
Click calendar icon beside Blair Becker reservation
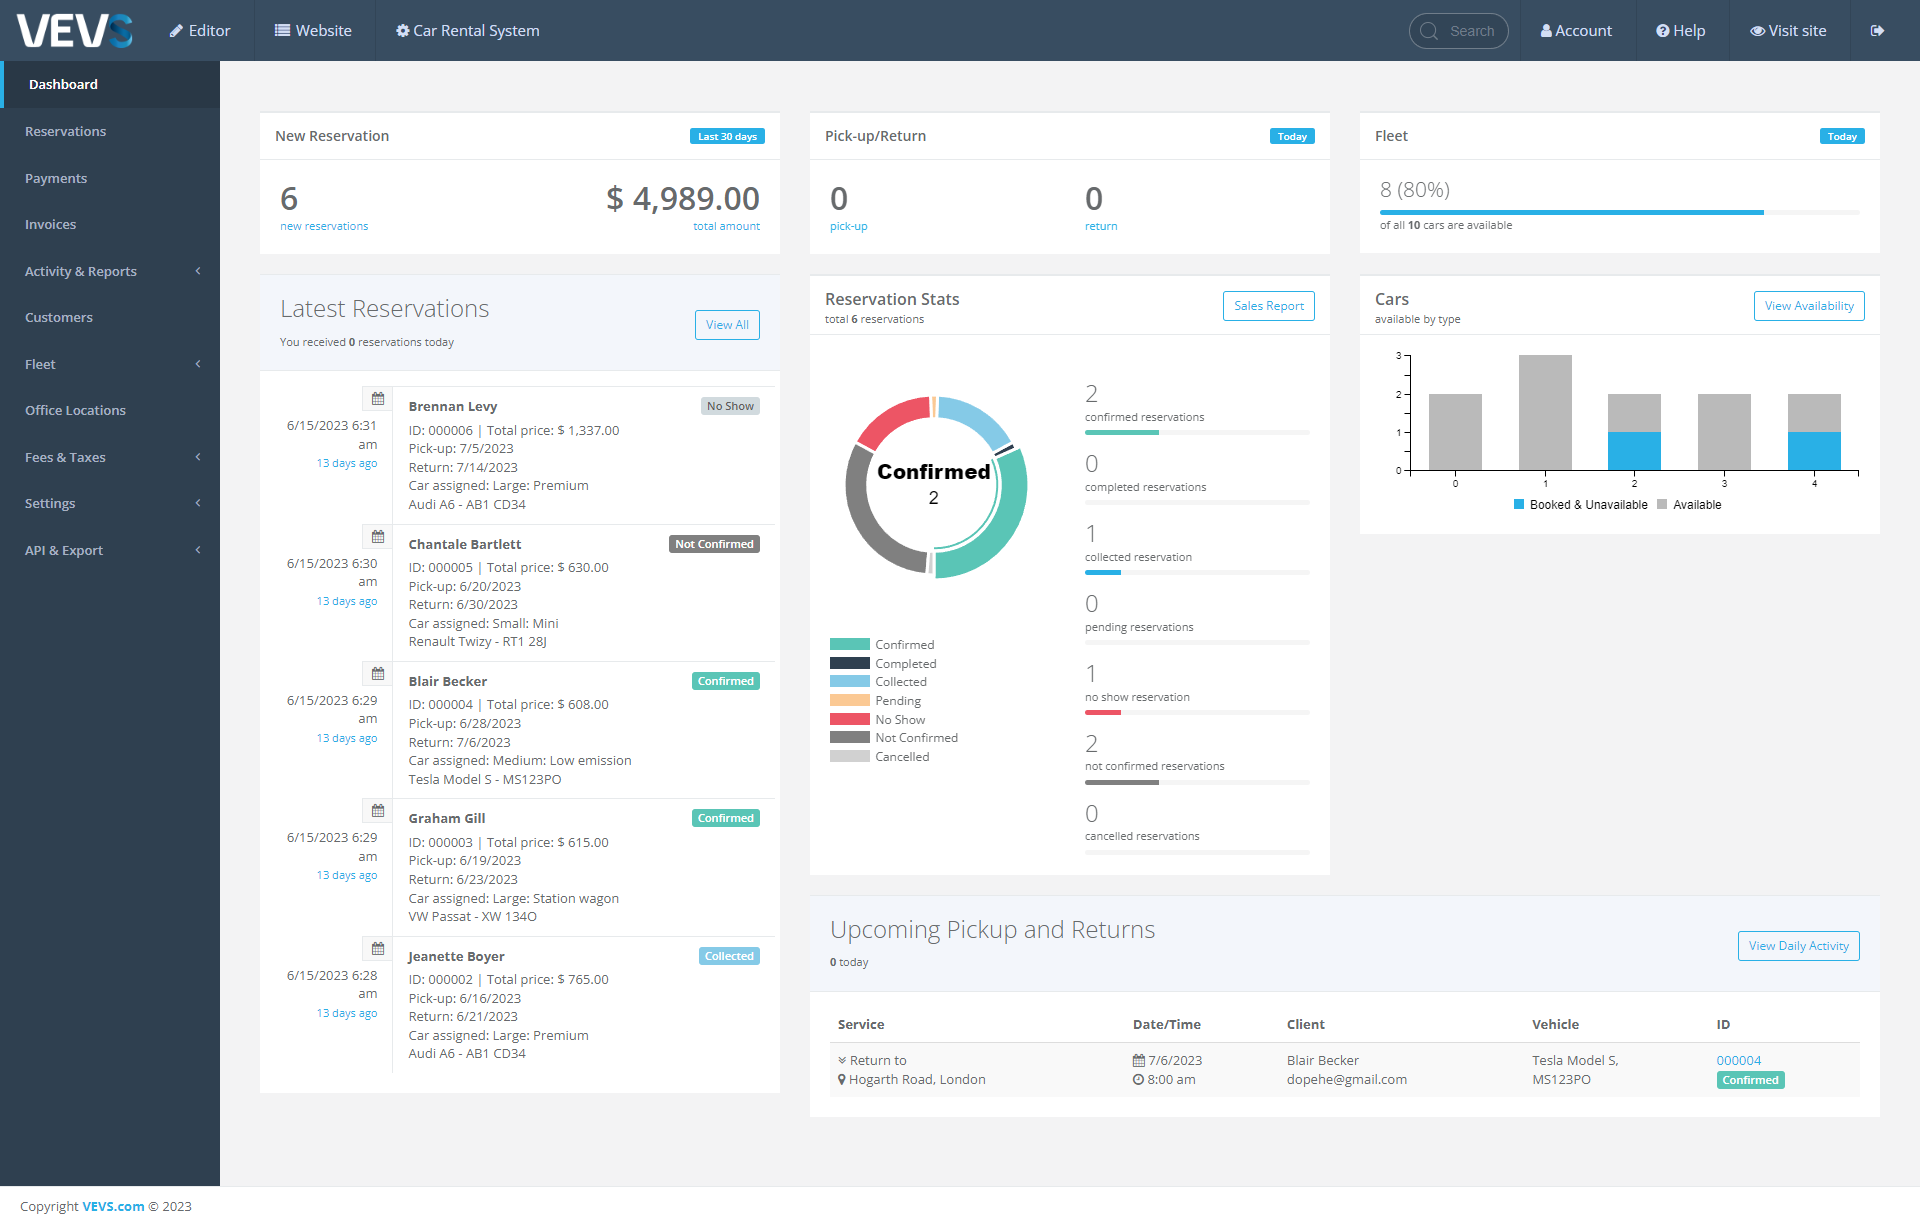pyautogui.click(x=378, y=674)
